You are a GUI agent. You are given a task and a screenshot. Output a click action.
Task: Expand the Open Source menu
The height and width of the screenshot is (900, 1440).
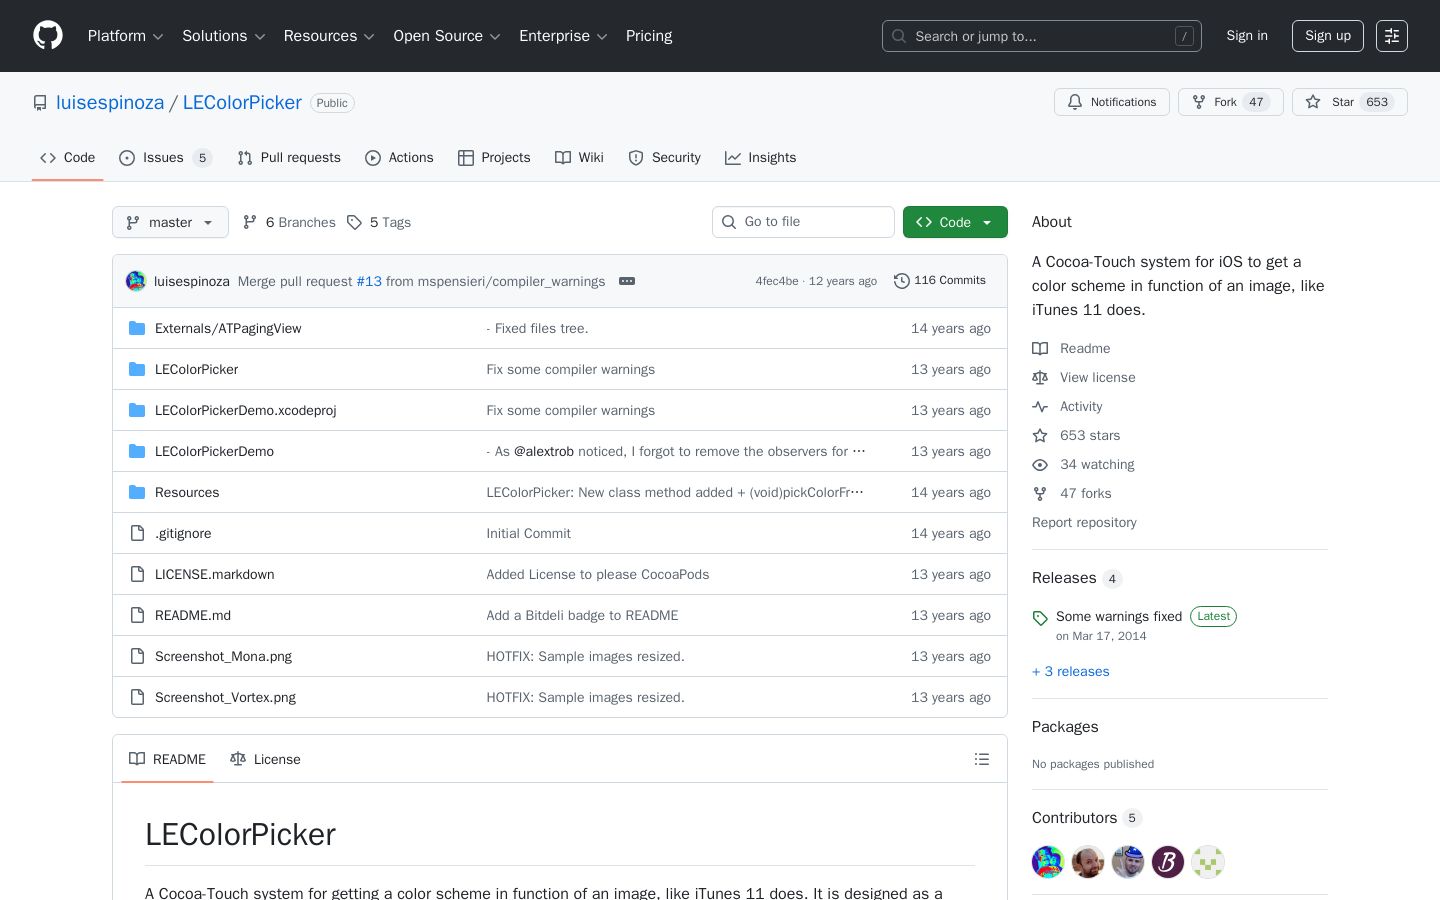coord(447,36)
